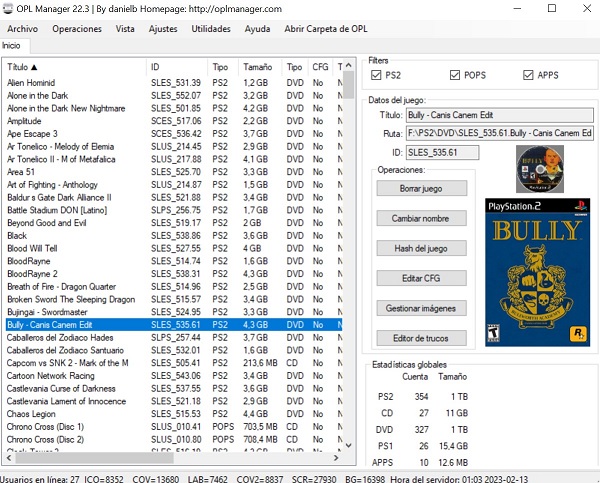Open Gestionar imágenes for this game
The height and width of the screenshot is (483, 600).
[421, 308]
